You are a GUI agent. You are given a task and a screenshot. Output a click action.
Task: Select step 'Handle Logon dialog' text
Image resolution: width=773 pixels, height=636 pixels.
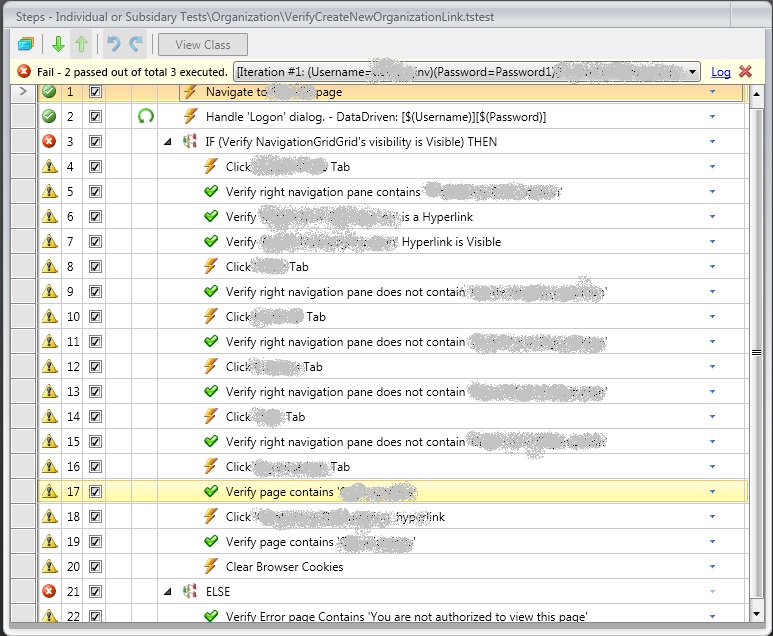[376, 117]
